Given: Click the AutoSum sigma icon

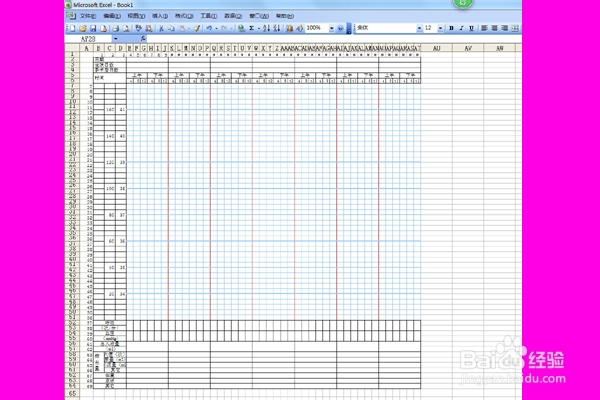Looking at the screenshot, I should (251, 28).
